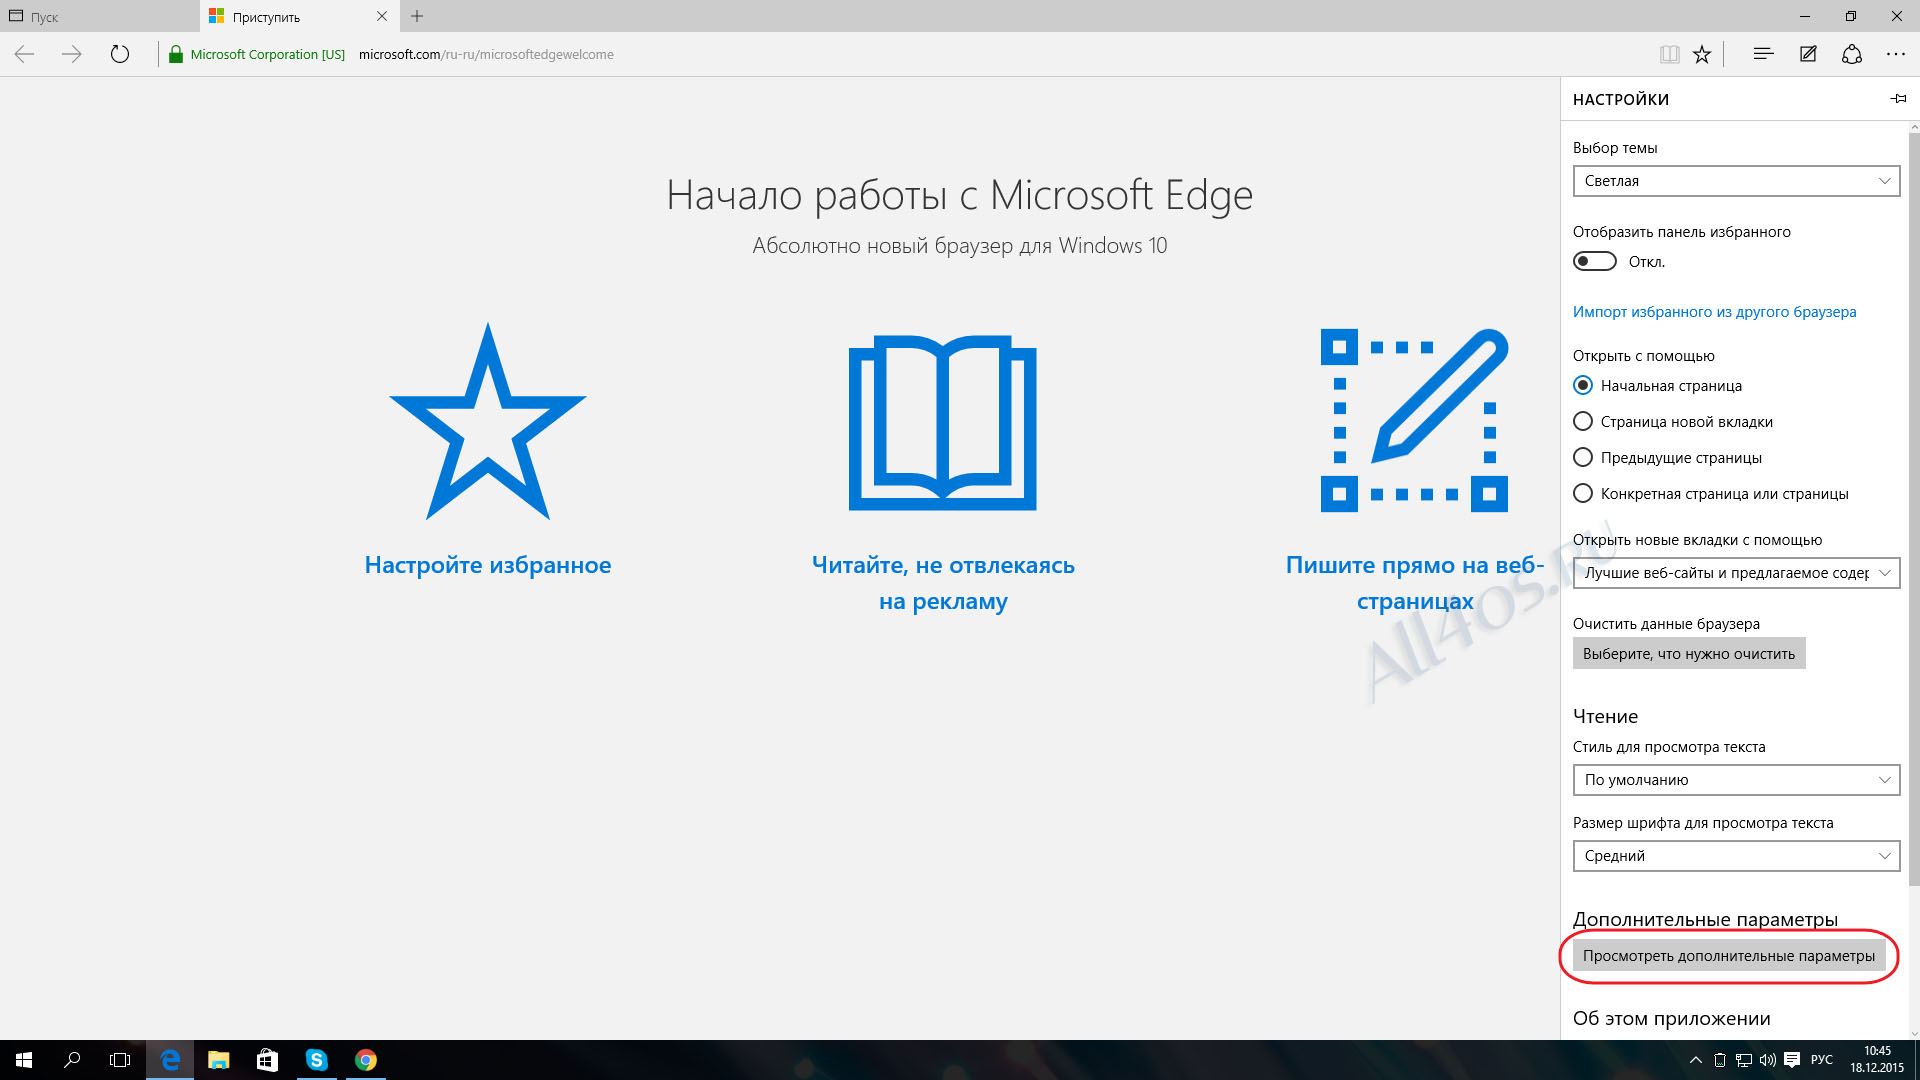The width and height of the screenshot is (1920, 1080).
Task: Click the taskbar clock and date
Action: coord(1877,1060)
